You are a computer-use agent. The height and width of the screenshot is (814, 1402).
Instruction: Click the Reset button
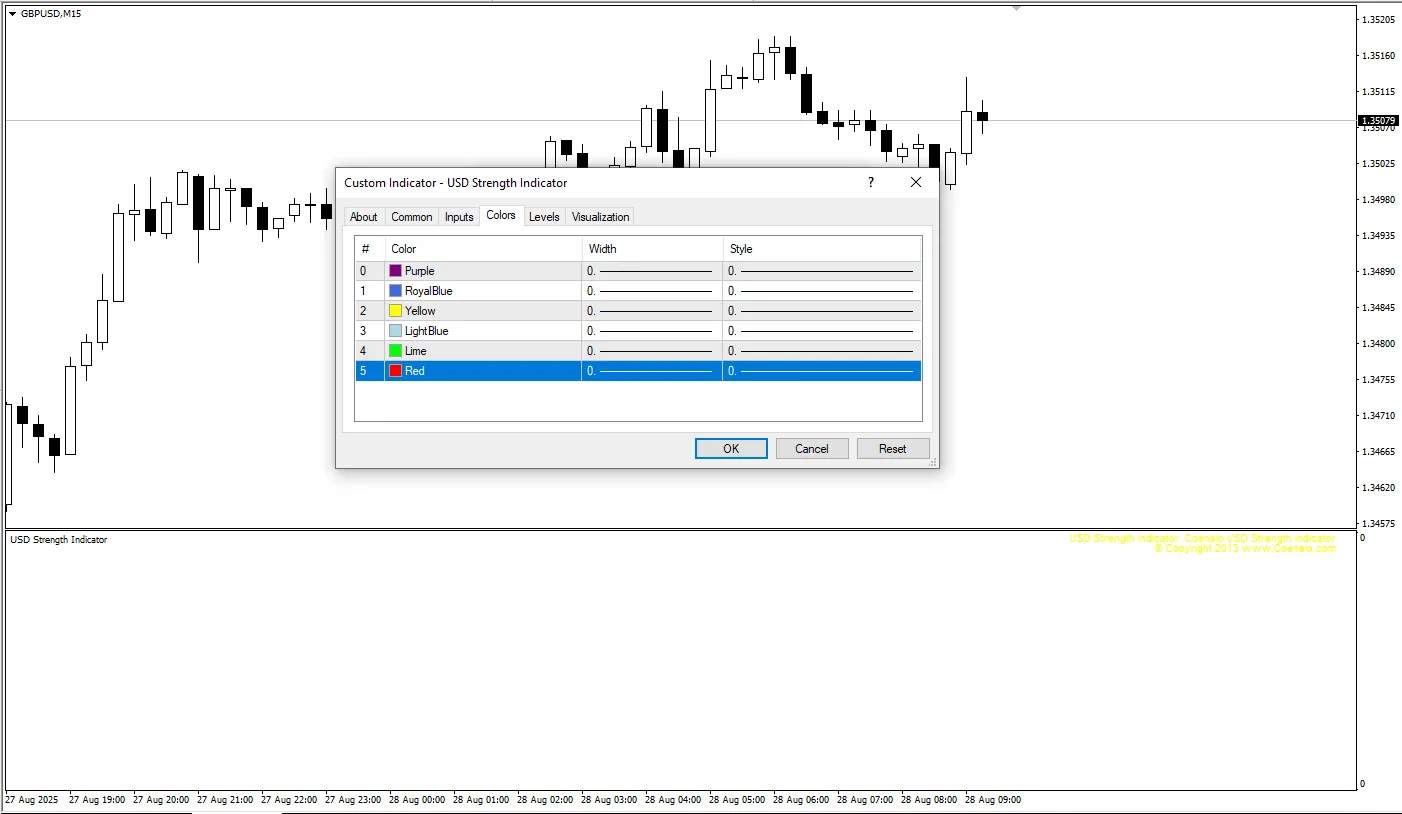[x=892, y=449]
